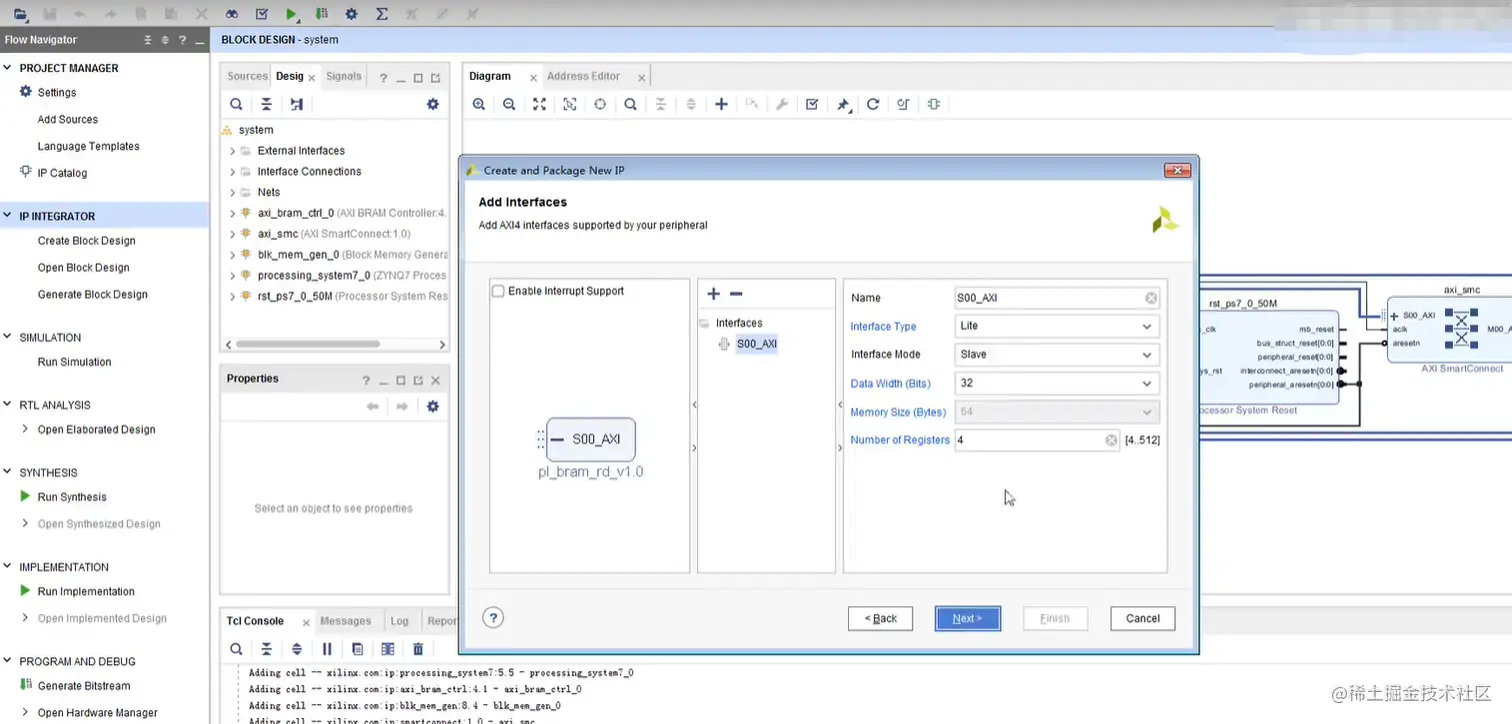1512x724 pixels.
Task: Click Run Synthesis in Flow Navigator
Action: [72, 497]
